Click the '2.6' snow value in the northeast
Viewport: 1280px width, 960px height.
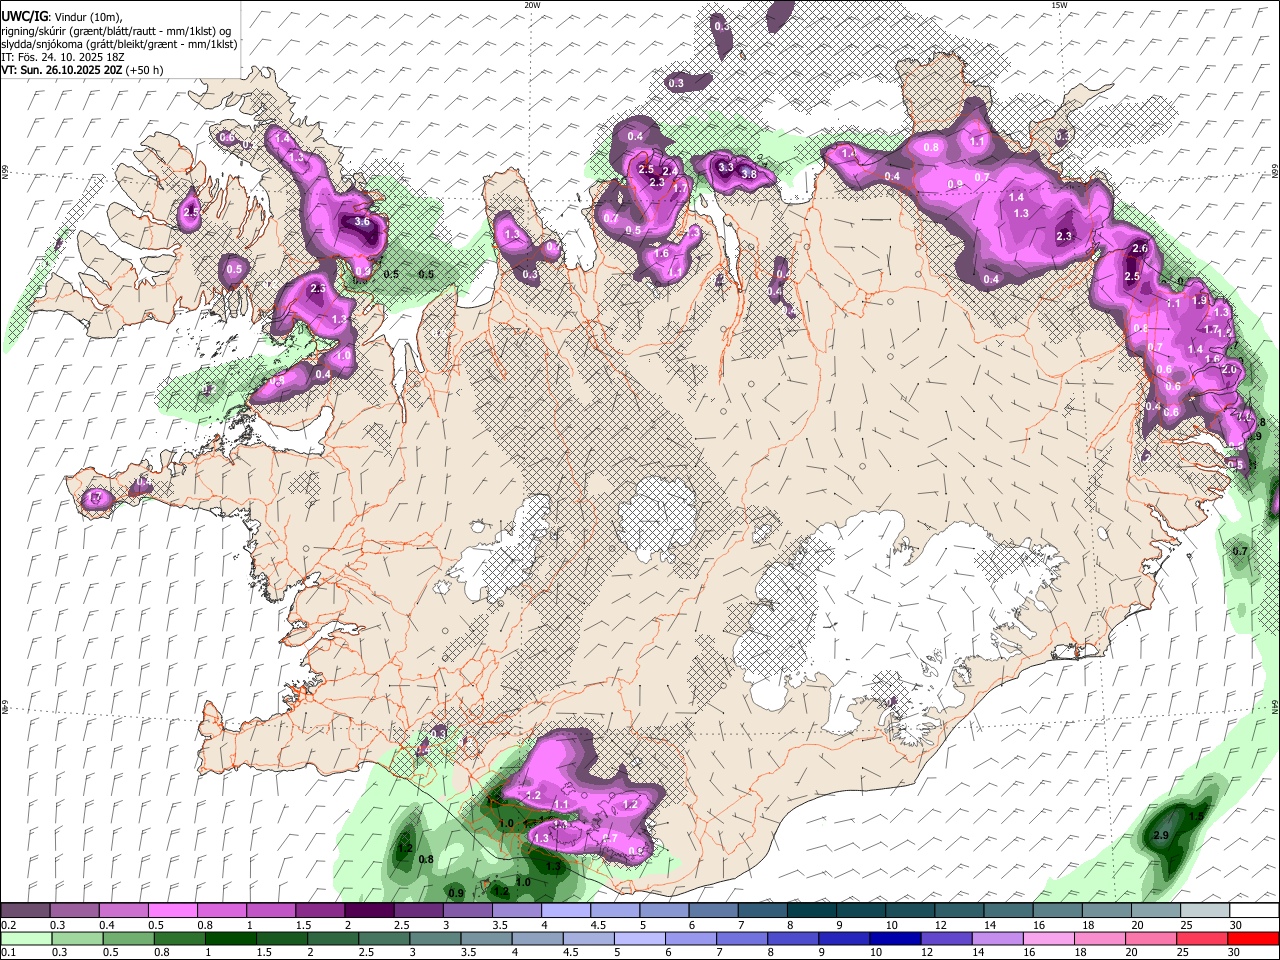tap(1139, 248)
